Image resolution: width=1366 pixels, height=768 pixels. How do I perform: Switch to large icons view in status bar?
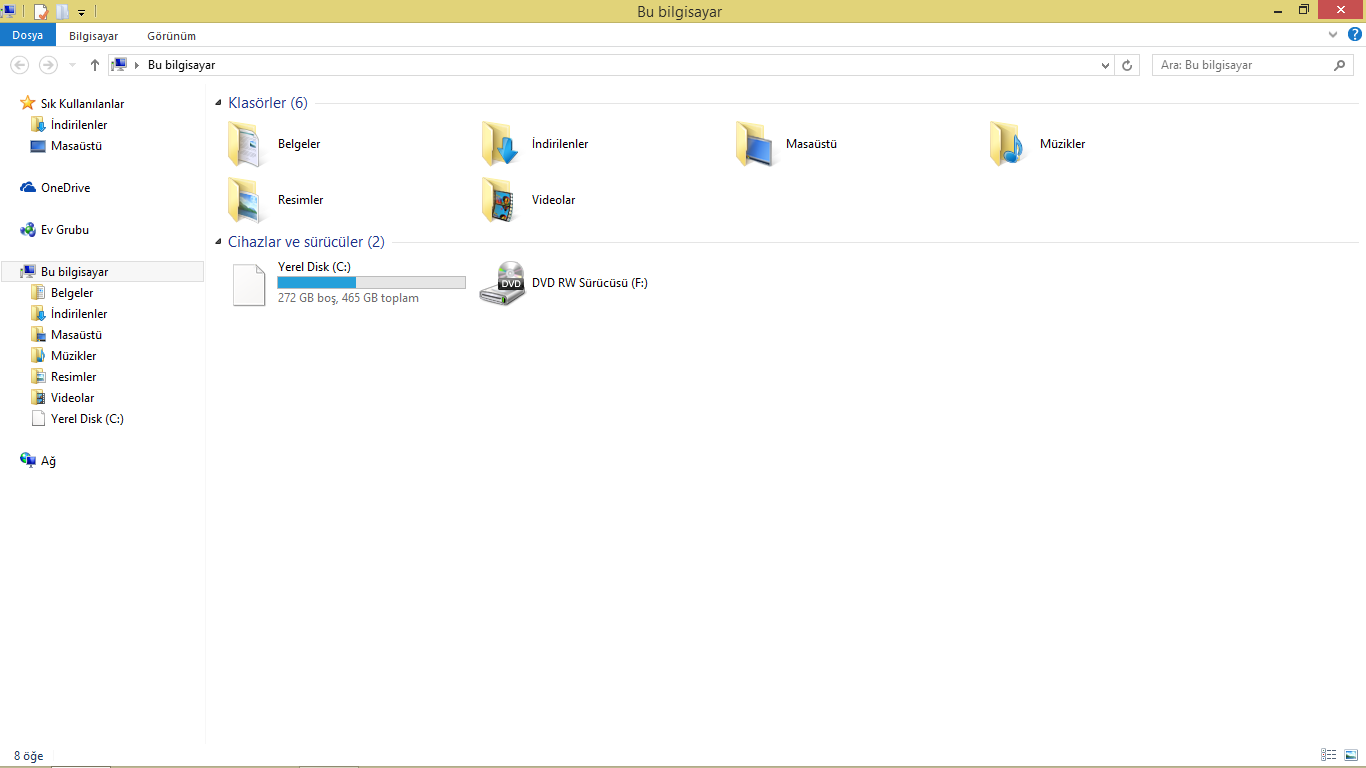(x=1351, y=755)
